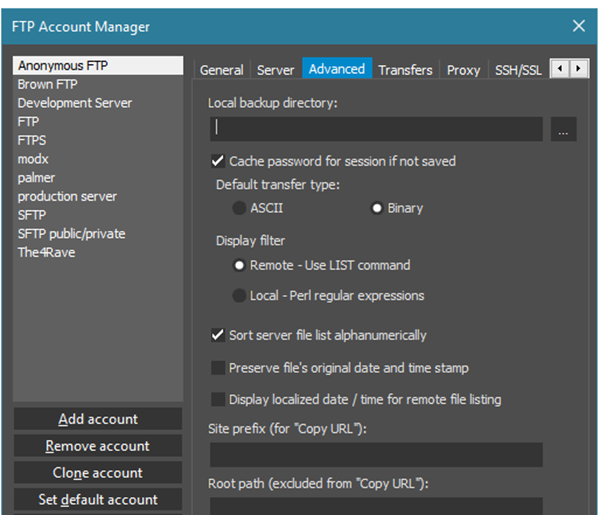Select The4Rave account
Screen dimensions: 600x515
click(98, 253)
